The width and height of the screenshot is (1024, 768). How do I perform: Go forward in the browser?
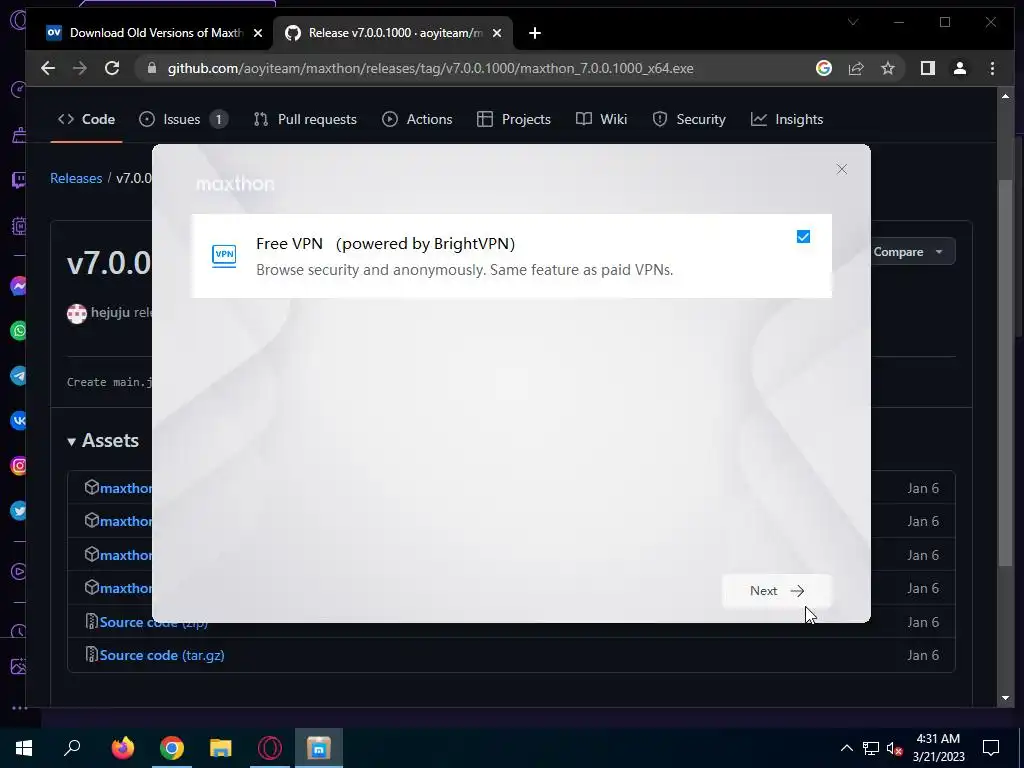click(x=80, y=68)
